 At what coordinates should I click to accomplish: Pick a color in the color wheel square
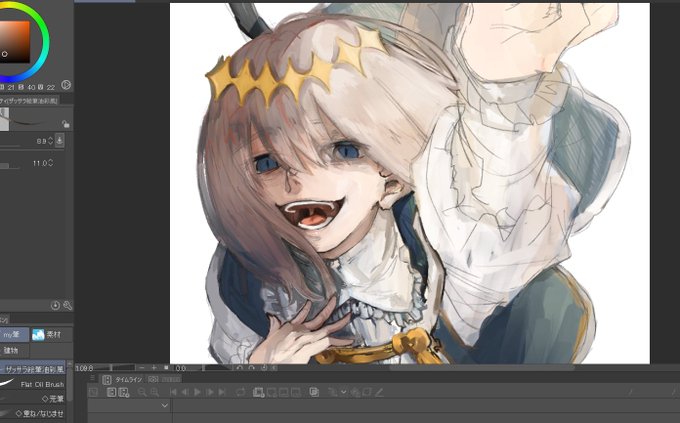pos(14,42)
